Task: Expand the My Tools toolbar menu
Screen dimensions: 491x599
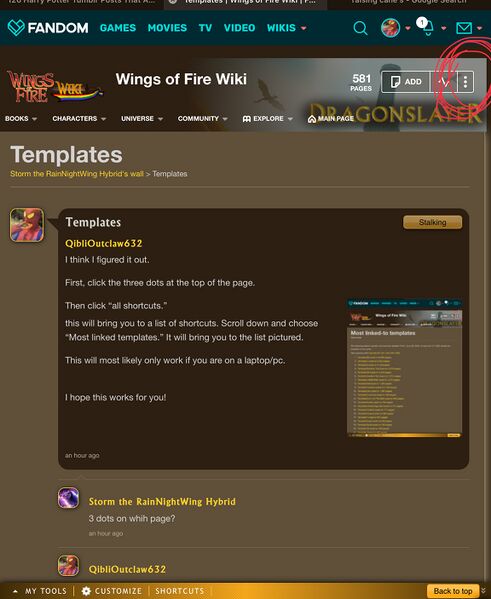Action: point(40,591)
